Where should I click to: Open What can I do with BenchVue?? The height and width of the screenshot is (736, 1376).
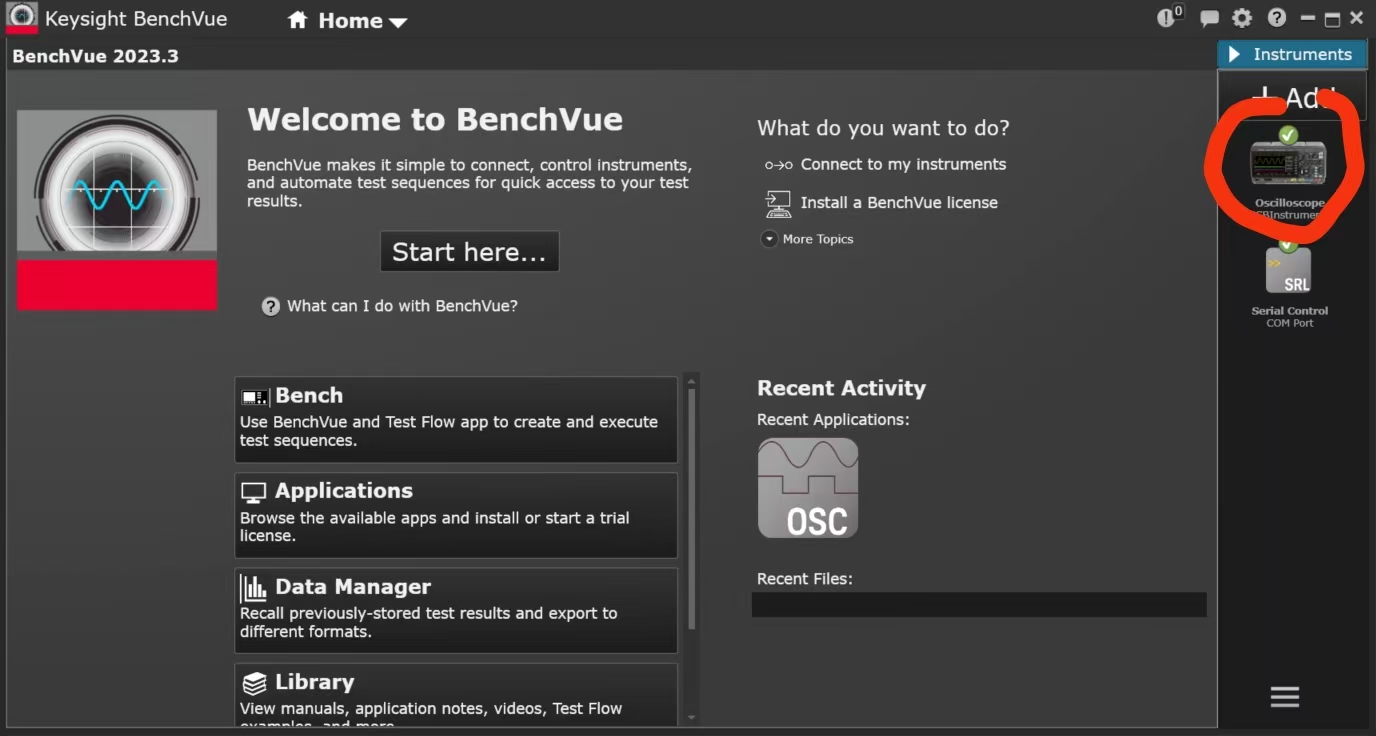click(x=402, y=306)
